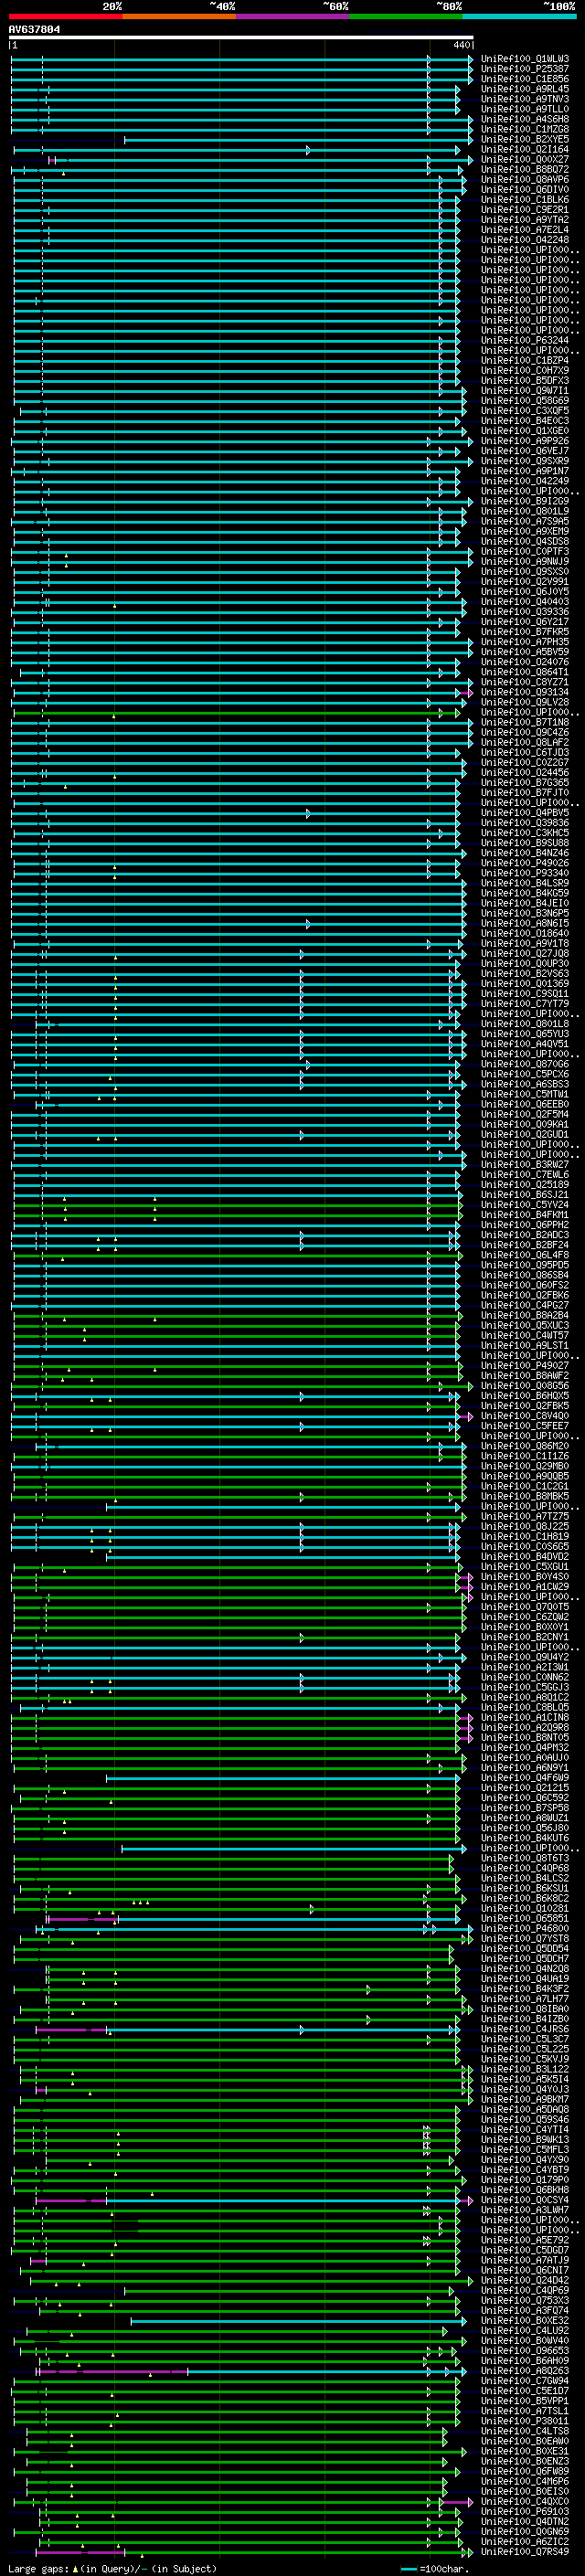This screenshot has width=585, height=2576.
Task: Click the 440 end position on ruler
Action: click(461, 45)
